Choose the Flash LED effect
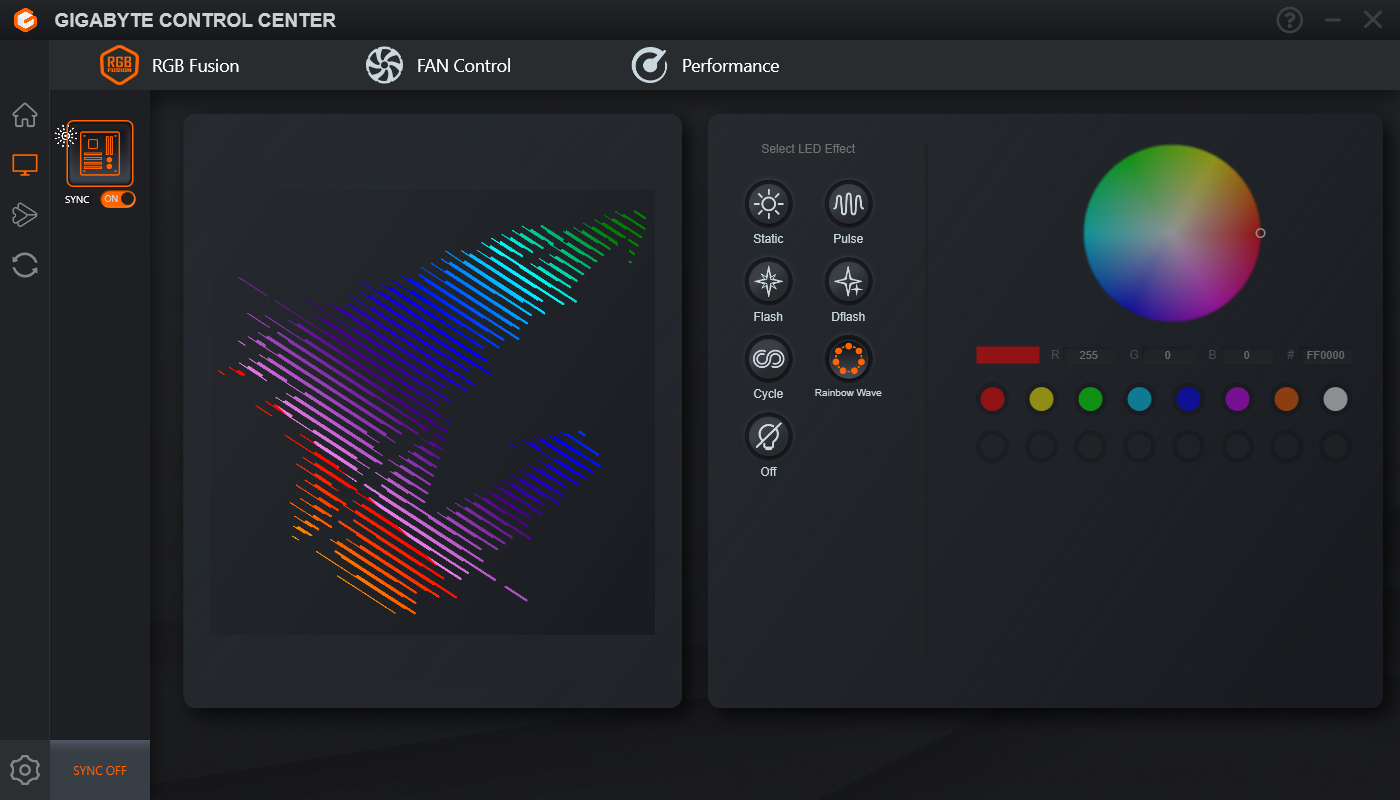Viewport: 1400px width, 800px height. 768,282
